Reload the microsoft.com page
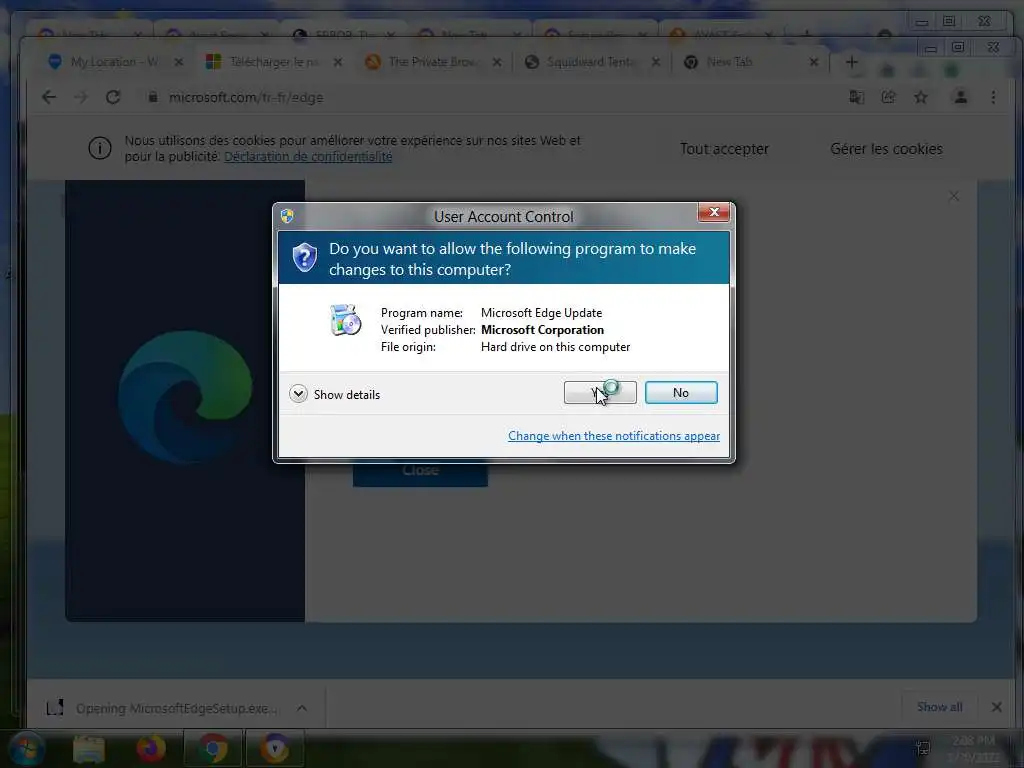1024x768 pixels. tap(113, 97)
